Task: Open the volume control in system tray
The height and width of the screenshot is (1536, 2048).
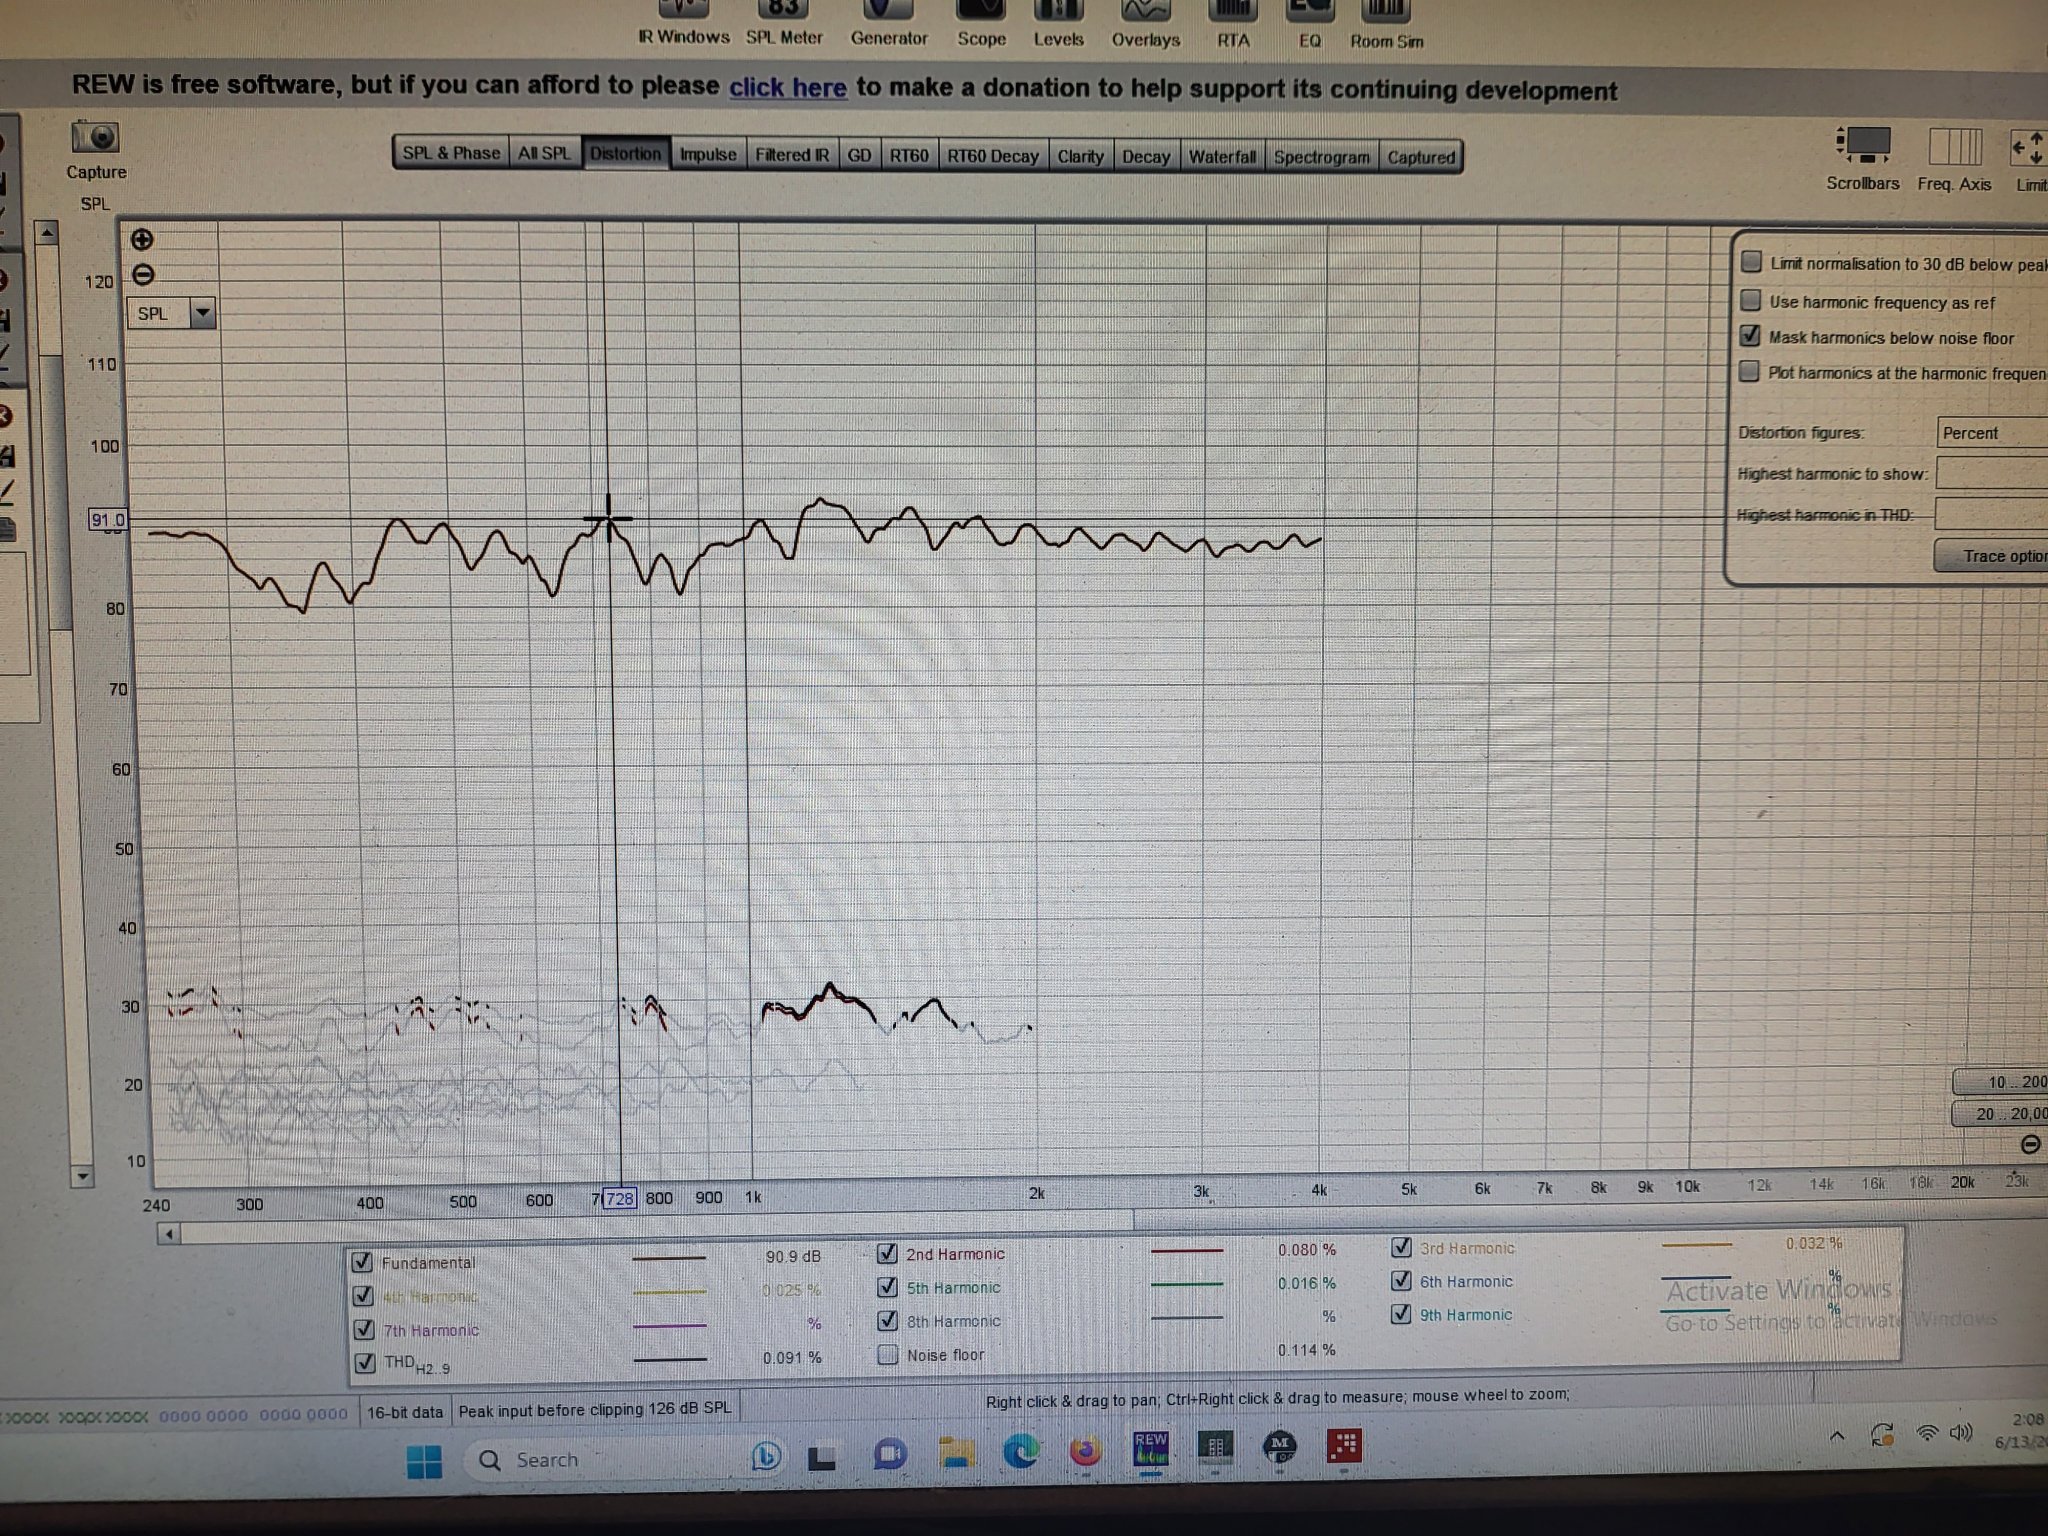Action: [x=1961, y=1432]
